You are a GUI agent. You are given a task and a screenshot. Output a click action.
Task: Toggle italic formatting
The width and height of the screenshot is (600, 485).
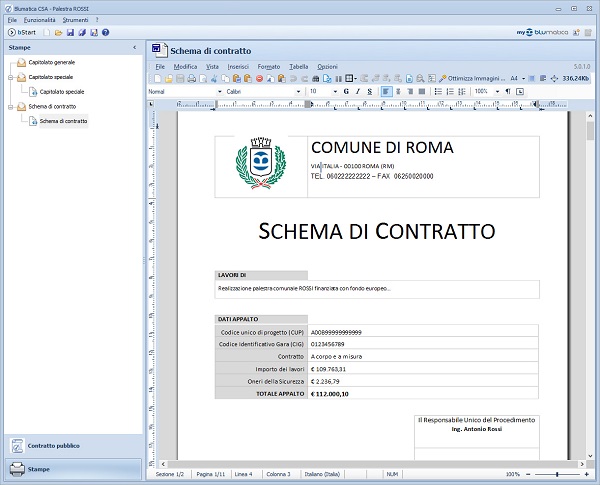click(357, 91)
